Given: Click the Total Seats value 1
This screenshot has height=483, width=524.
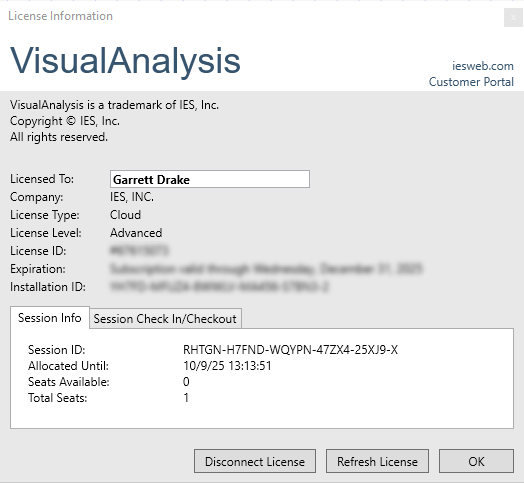Looking at the screenshot, I should 186,398.
